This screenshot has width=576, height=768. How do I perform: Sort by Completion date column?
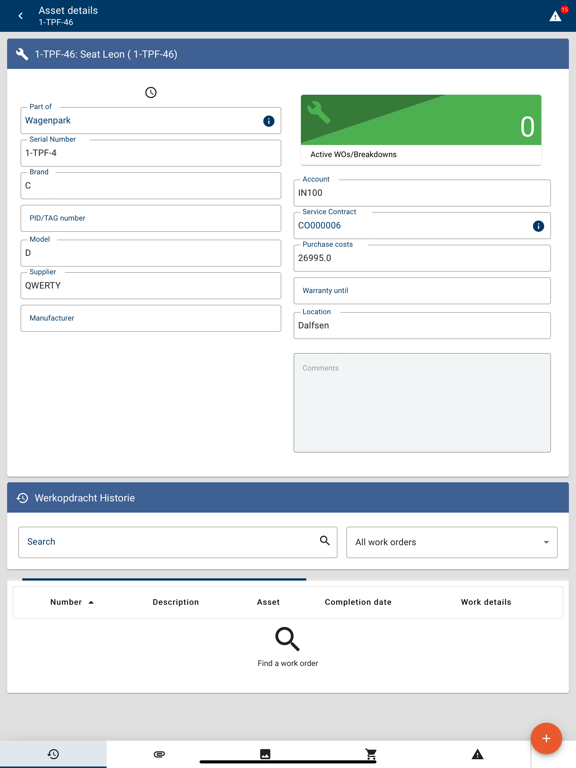(358, 602)
